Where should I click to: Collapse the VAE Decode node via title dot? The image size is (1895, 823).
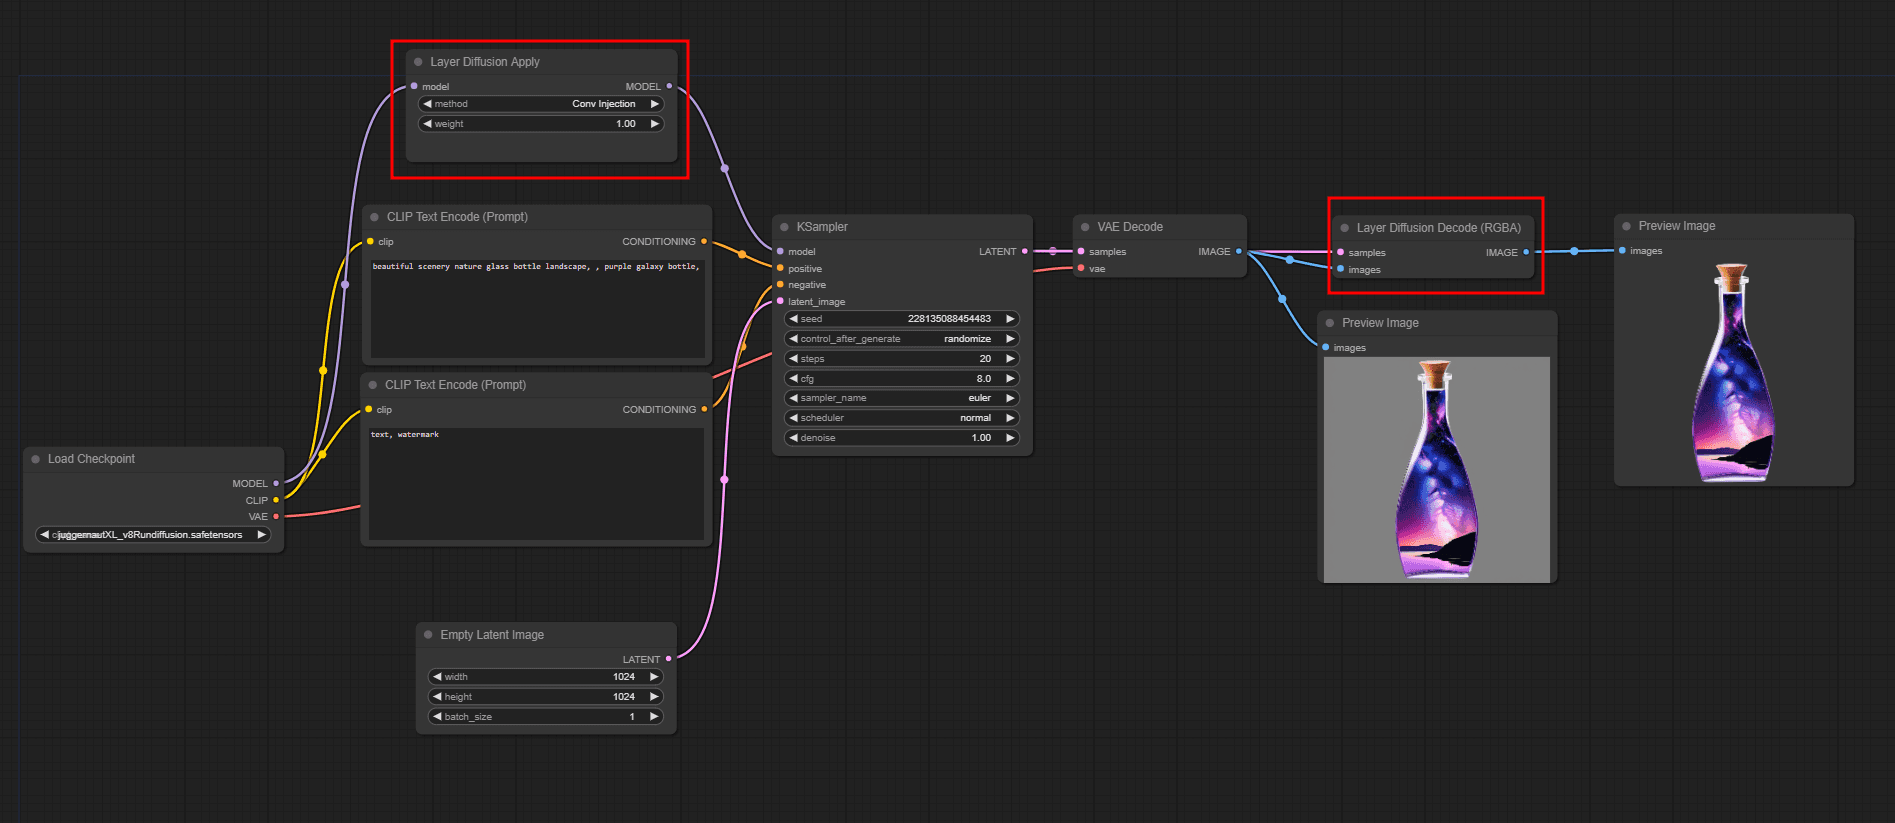[1085, 227]
